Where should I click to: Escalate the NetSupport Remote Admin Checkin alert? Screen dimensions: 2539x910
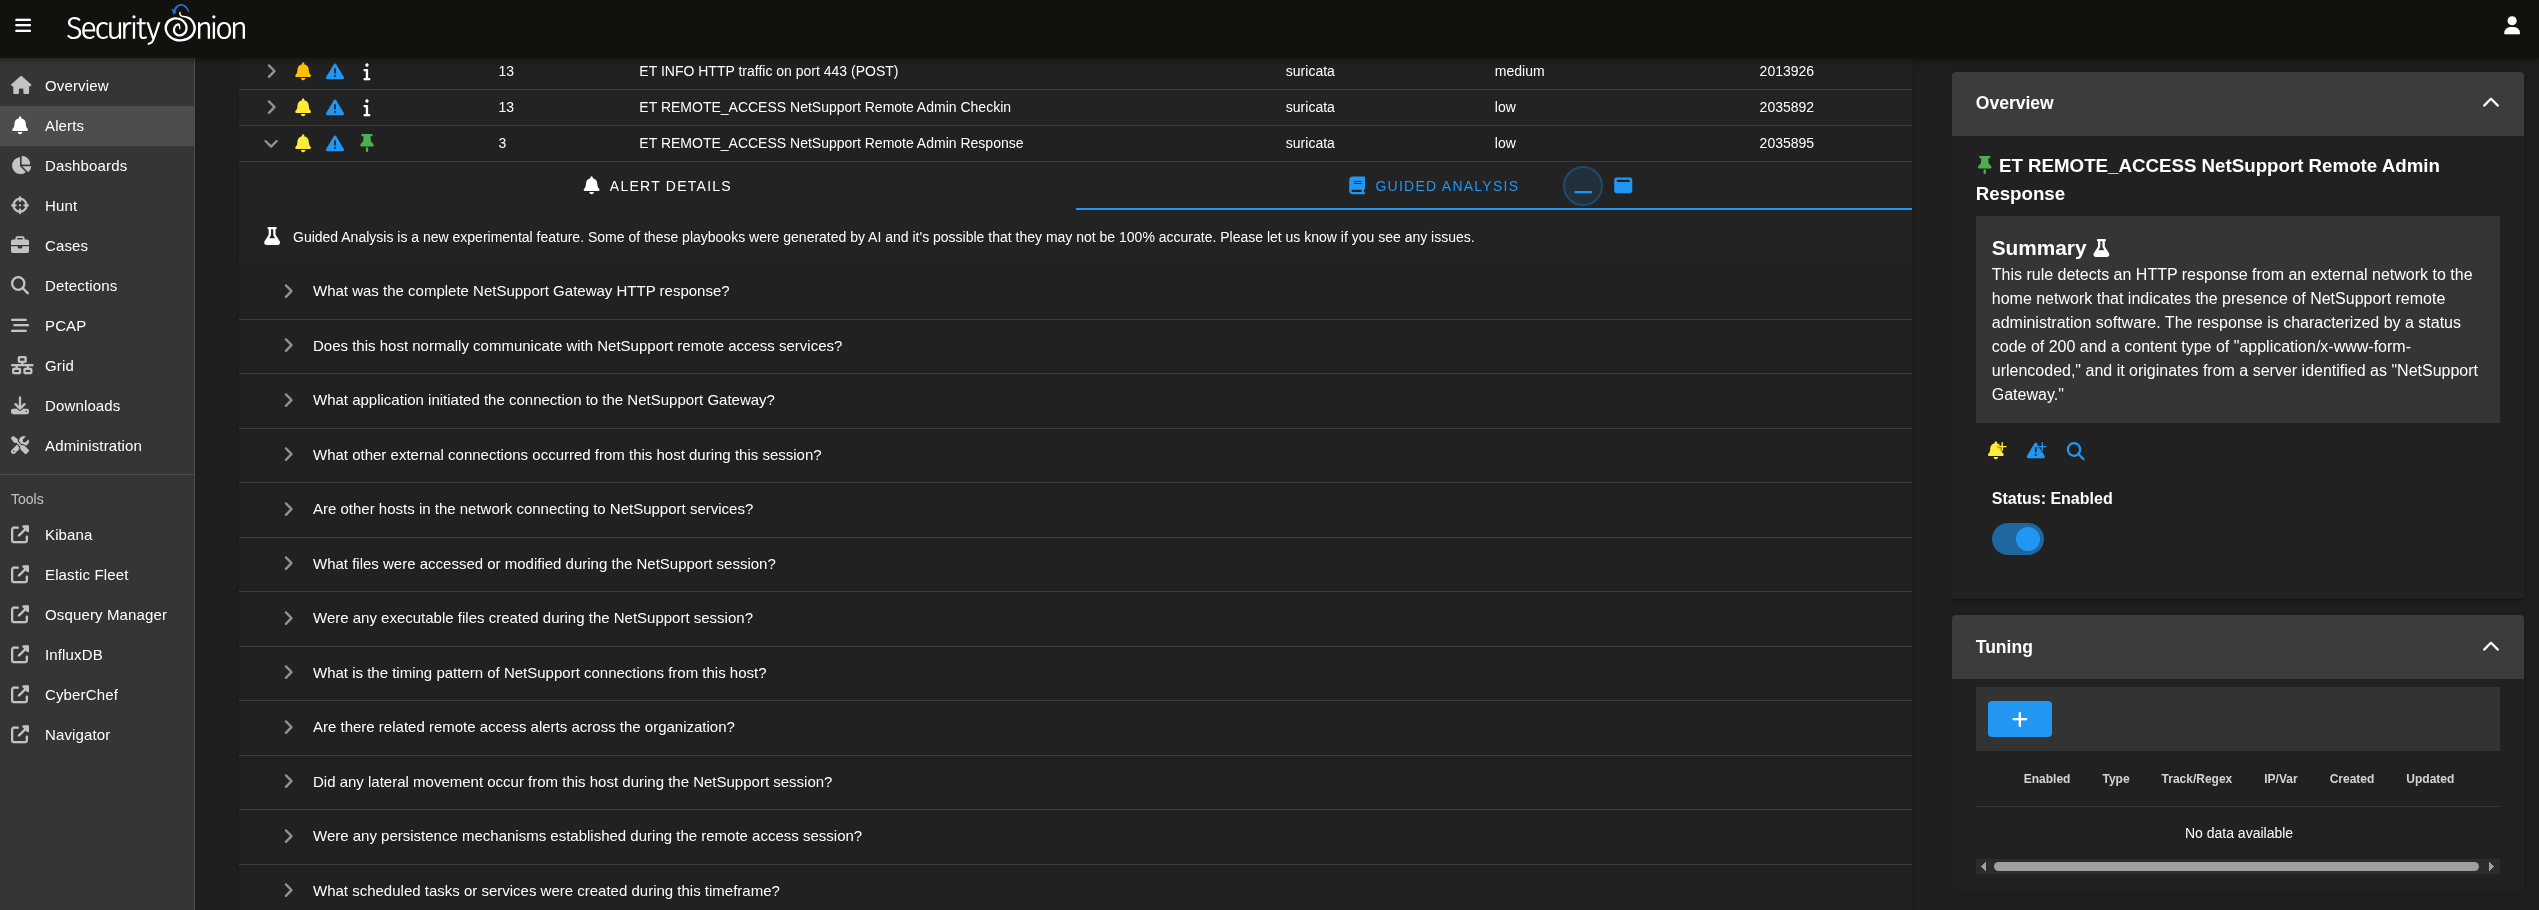pos(335,107)
